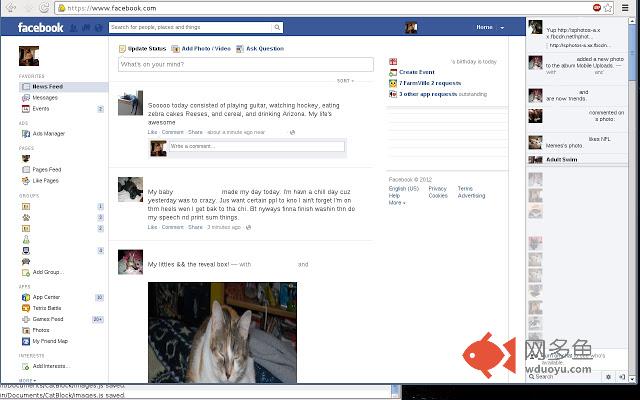
Task: Open News Feed in the sidebar
Action: pyautogui.click(x=63, y=87)
